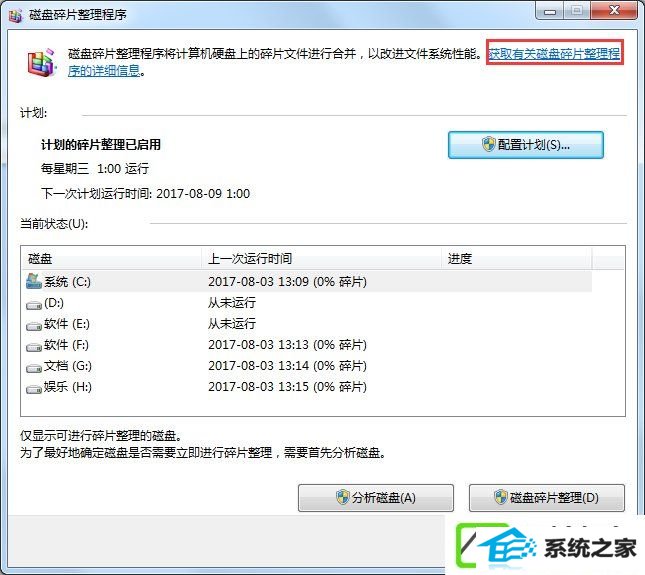The width and height of the screenshot is (645, 575).
Task: Click the 当前状态(U): label
Action: click(x=54, y=224)
